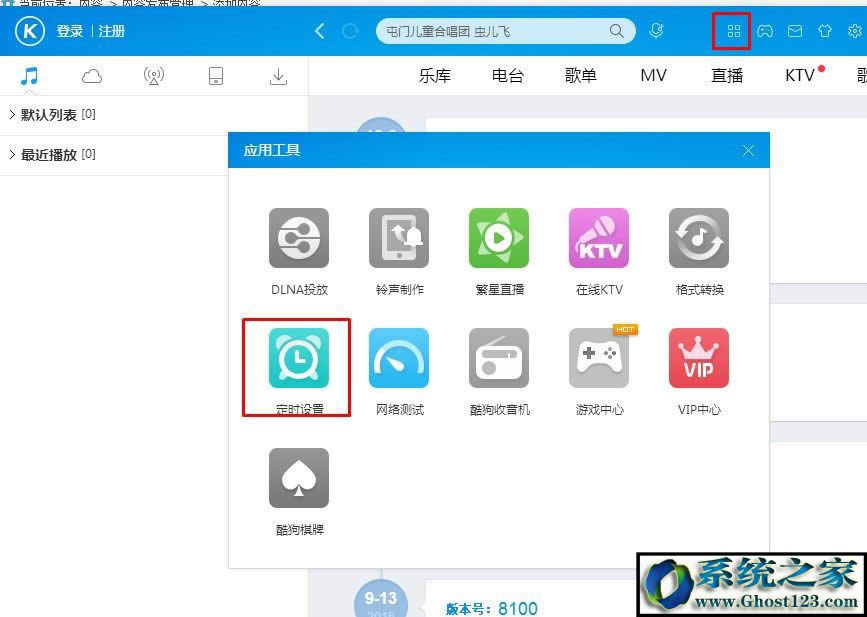Switch to local music note tab
The height and width of the screenshot is (617, 867).
point(29,76)
